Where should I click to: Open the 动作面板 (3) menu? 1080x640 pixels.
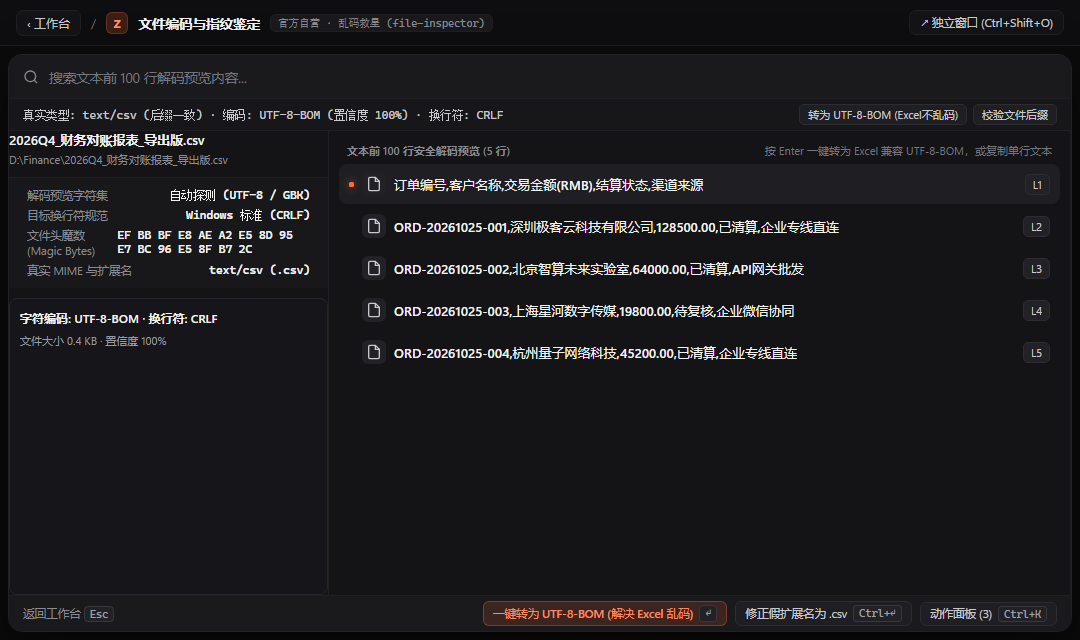(988, 613)
